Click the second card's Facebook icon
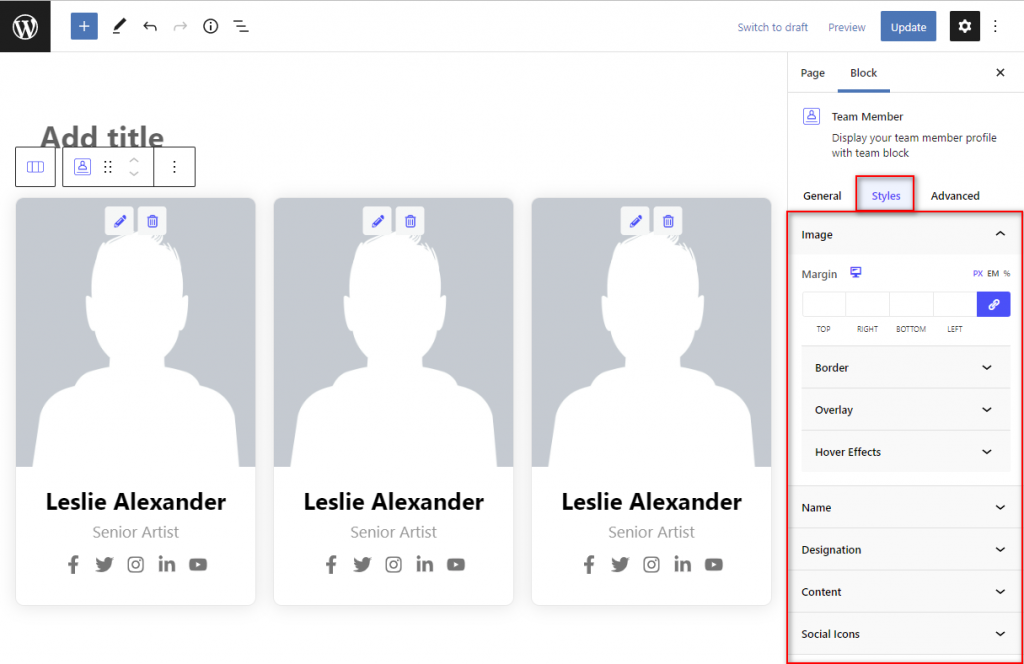 331,564
